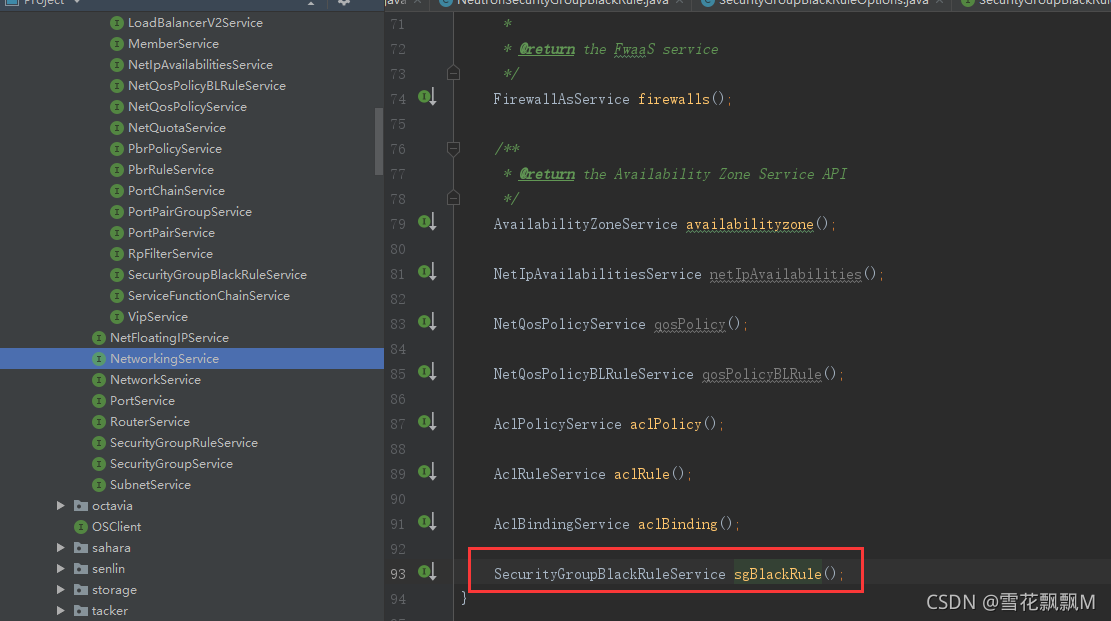Click the @return tag on line 77
Screen dimensions: 1111x621
point(547,174)
